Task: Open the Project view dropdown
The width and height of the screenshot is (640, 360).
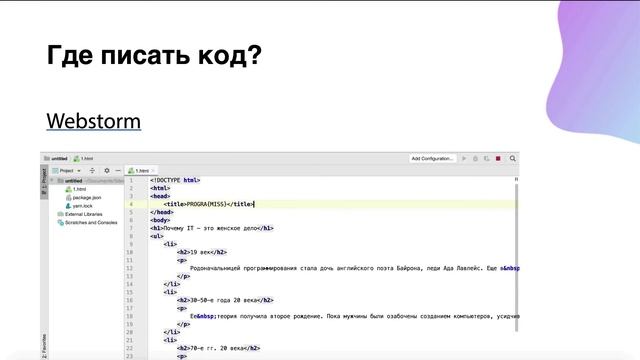Action: coord(67,171)
